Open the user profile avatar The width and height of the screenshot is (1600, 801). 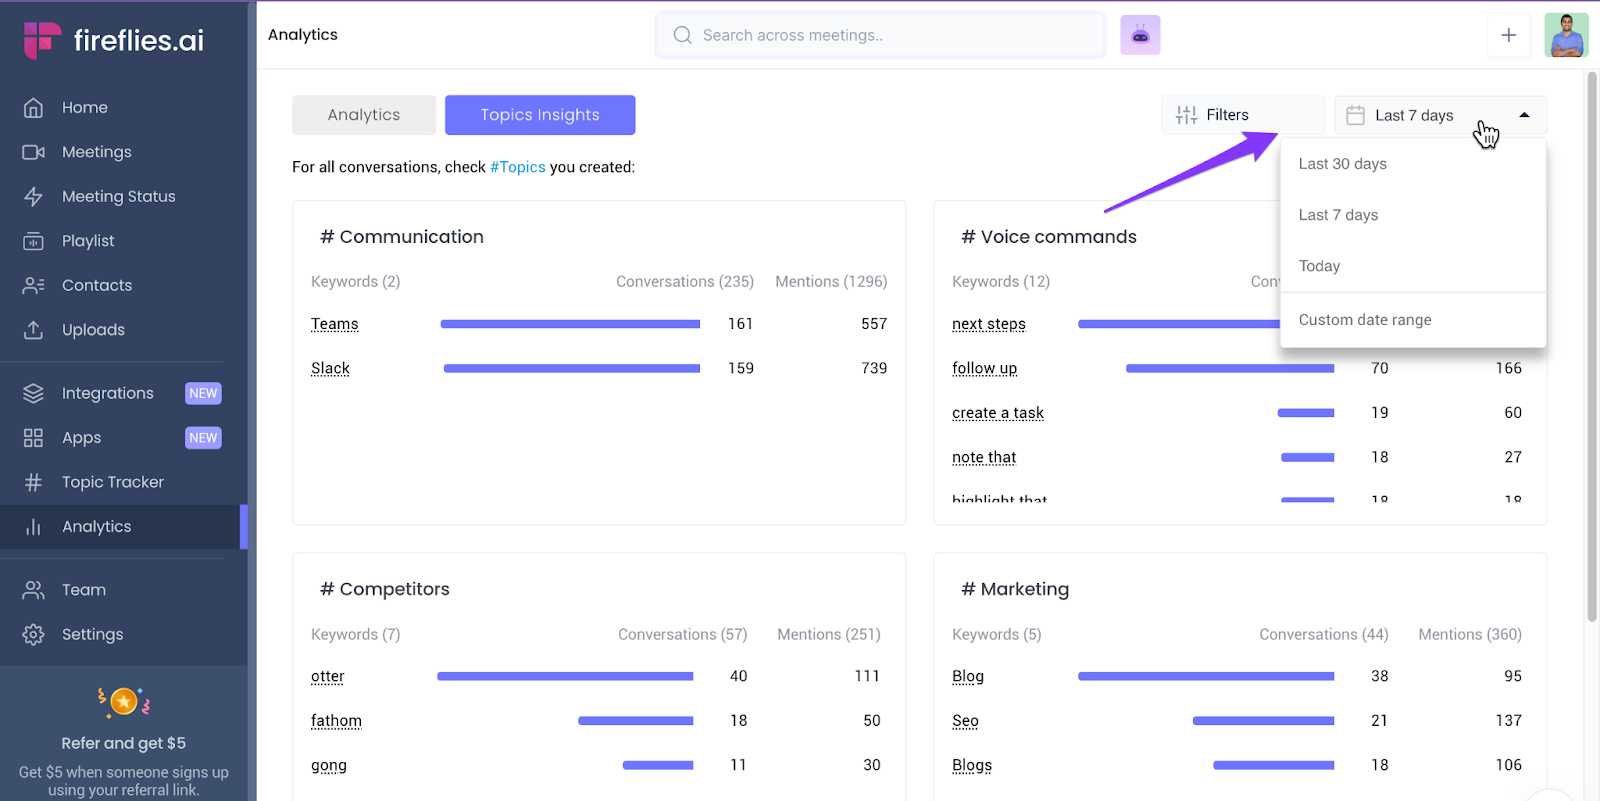[1566, 35]
